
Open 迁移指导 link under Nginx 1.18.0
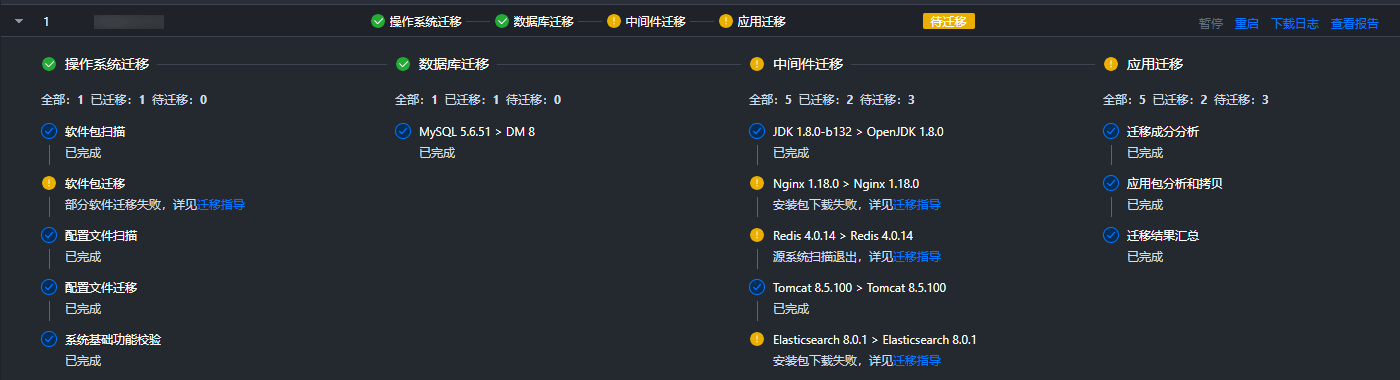coord(917,205)
